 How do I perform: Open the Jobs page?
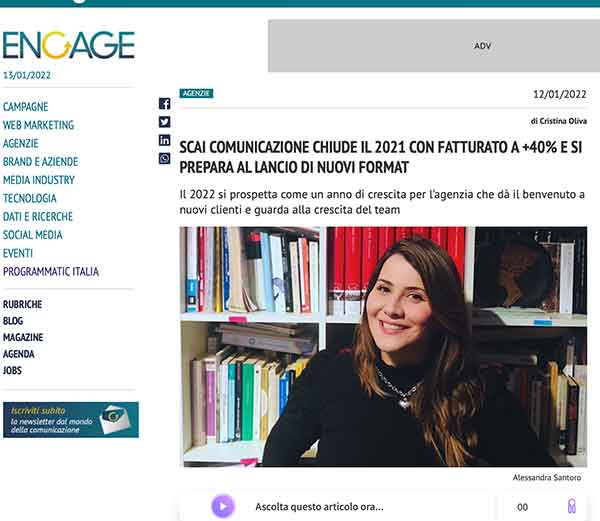[13, 370]
